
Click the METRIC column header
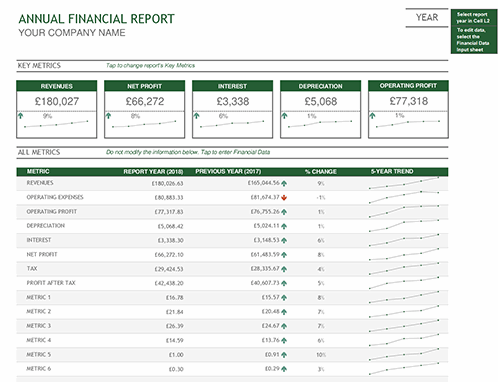pos(38,171)
